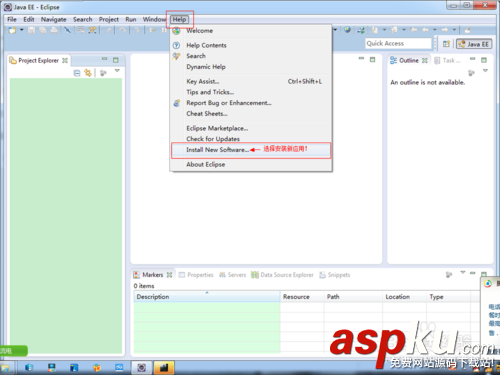Open the New dropdown arrow in toolbar

pyautogui.click(x=22, y=30)
